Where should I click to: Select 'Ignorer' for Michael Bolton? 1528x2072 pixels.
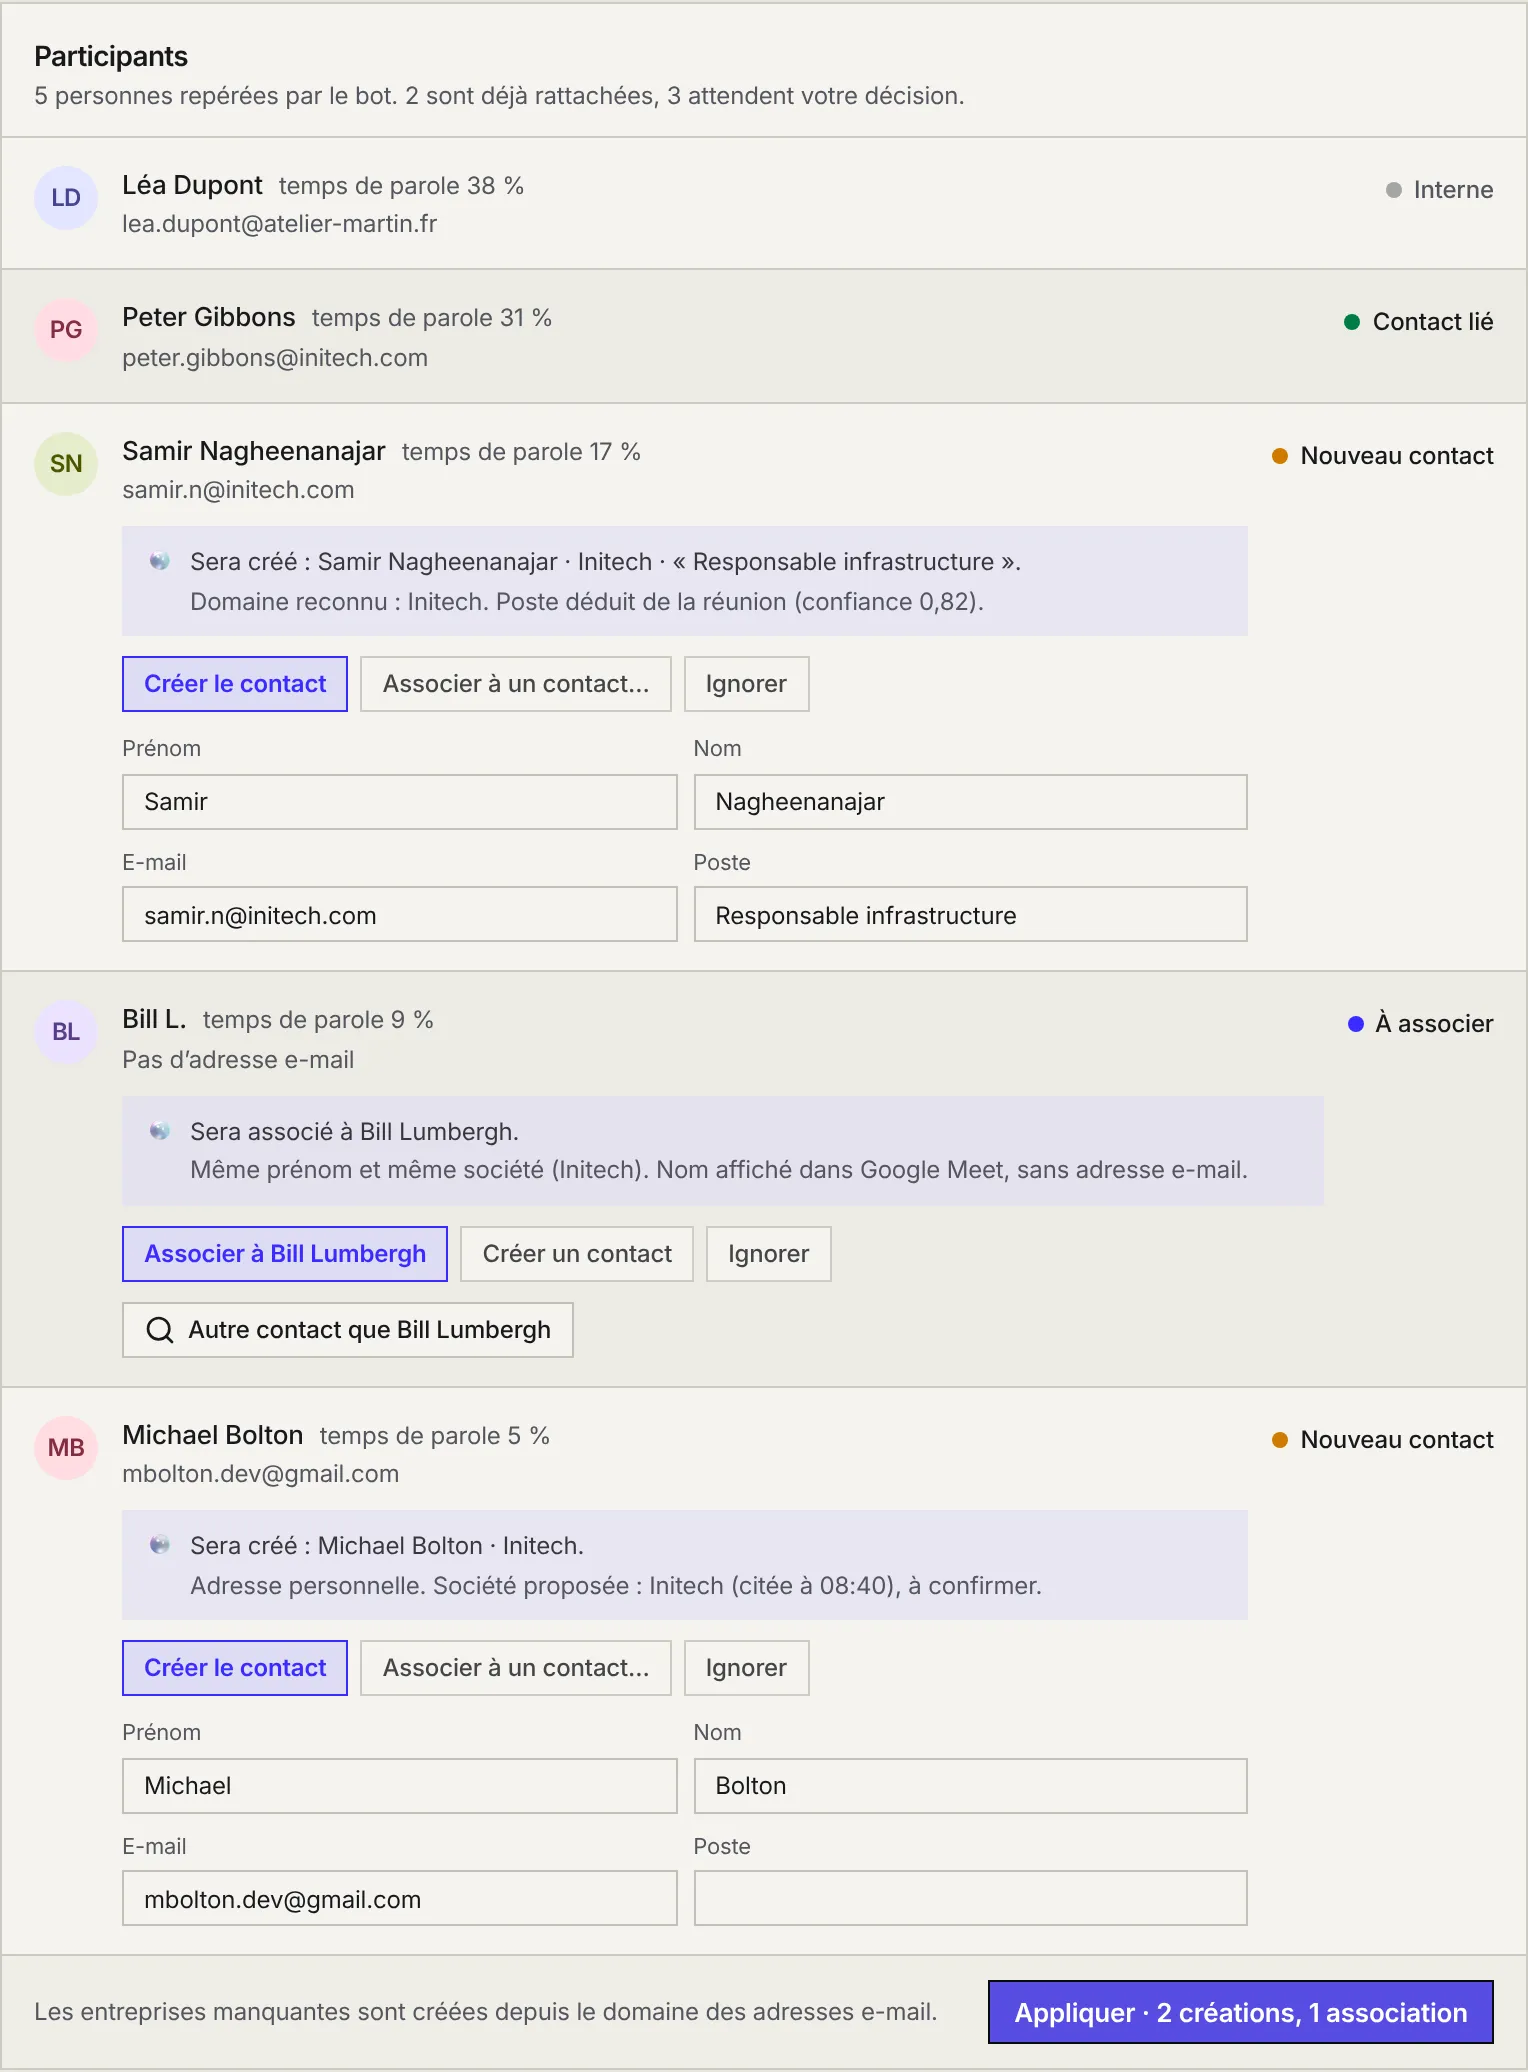(747, 1668)
